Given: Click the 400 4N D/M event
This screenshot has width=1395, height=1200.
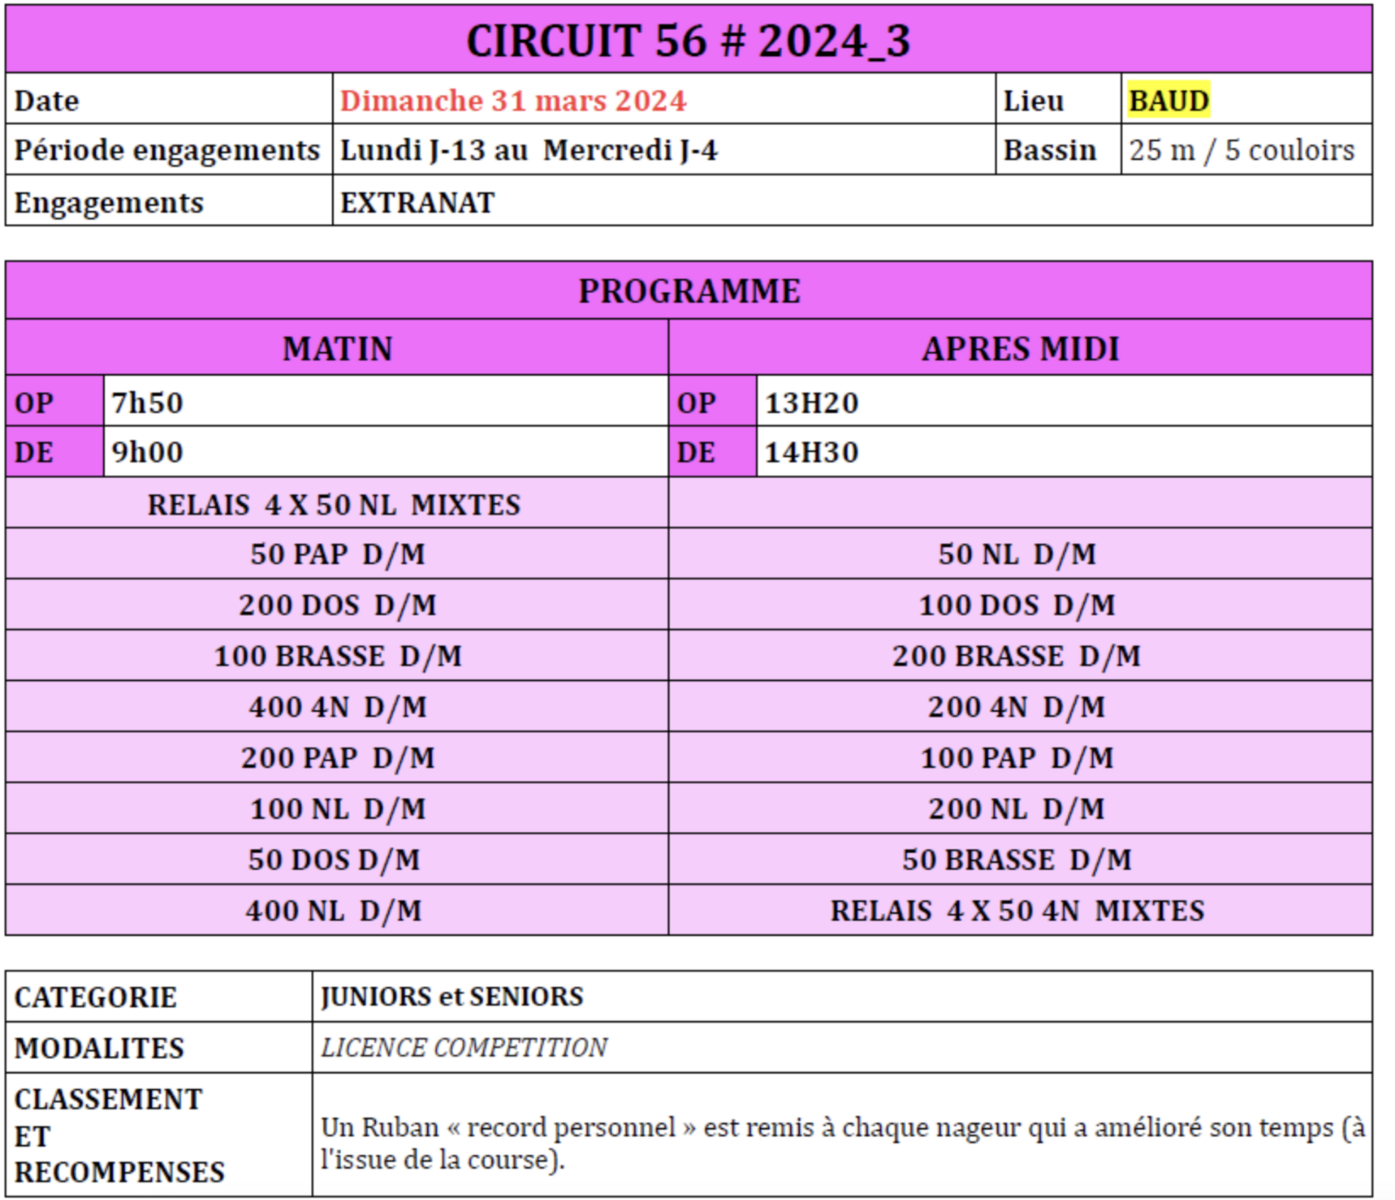Looking at the screenshot, I should click(x=337, y=708).
